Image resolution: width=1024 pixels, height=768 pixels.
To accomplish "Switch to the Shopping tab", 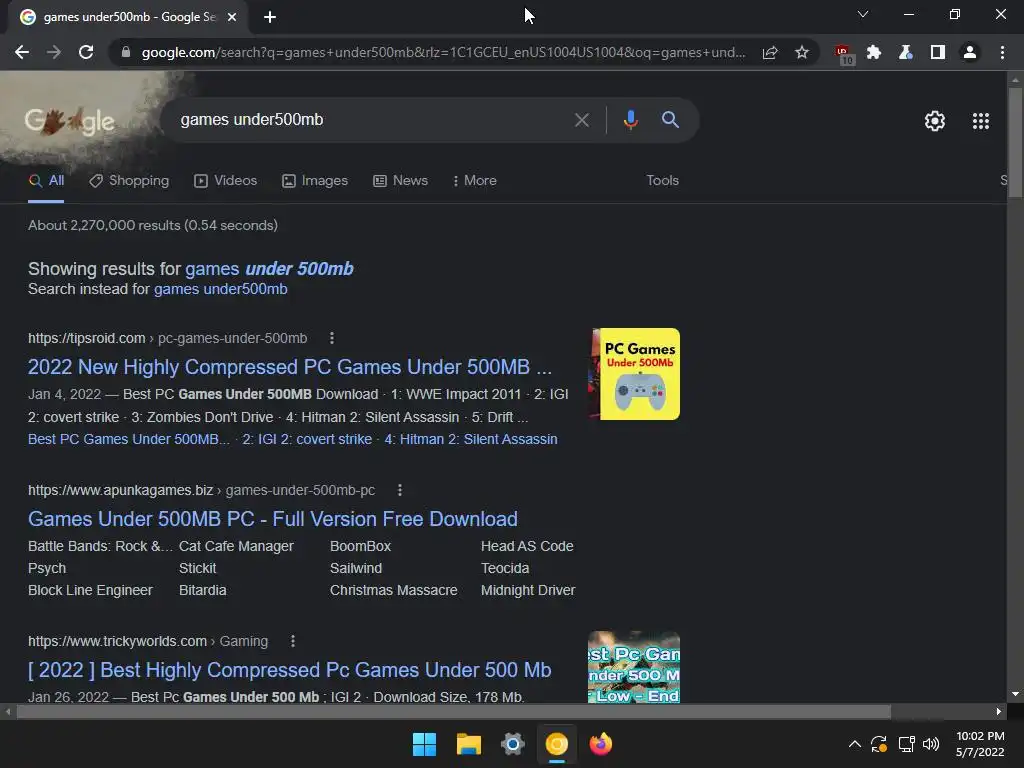I will (129, 181).
